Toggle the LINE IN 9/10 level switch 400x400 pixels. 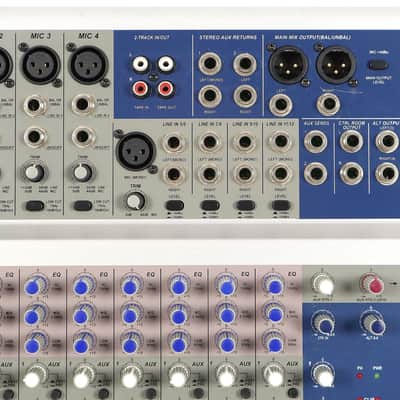click(x=246, y=205)
